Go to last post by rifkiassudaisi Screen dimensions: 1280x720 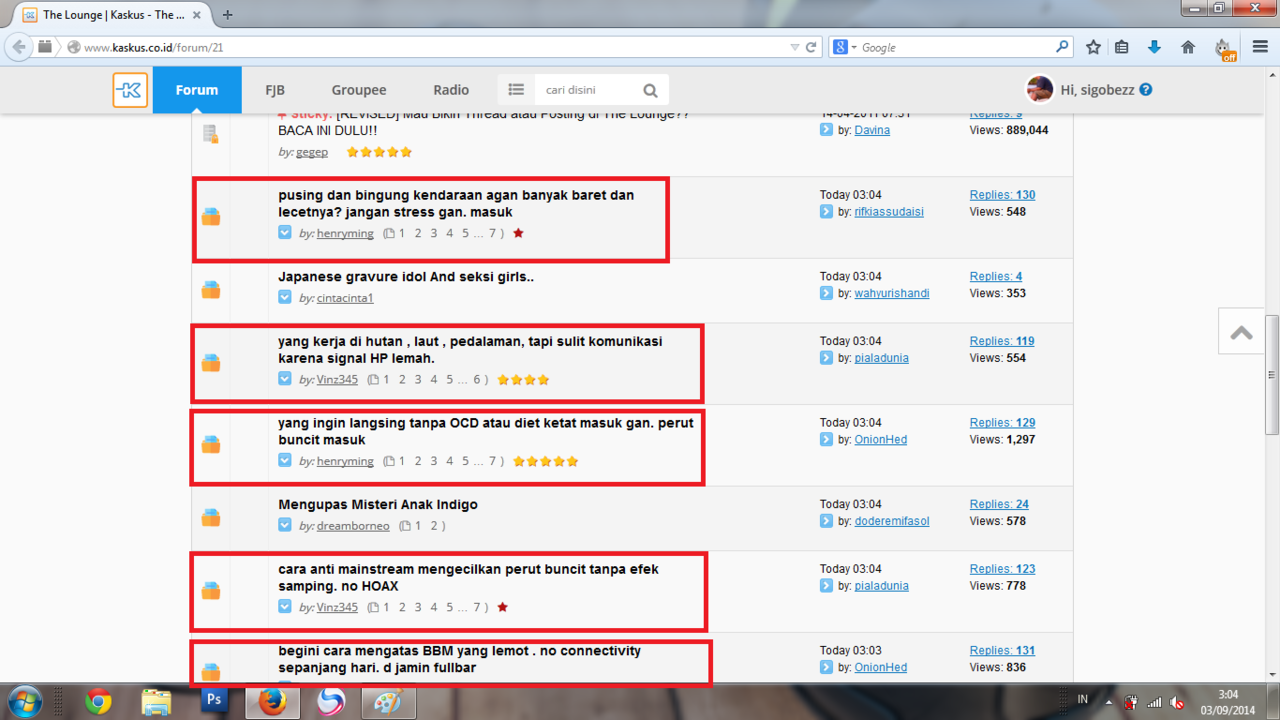point(826,212)
